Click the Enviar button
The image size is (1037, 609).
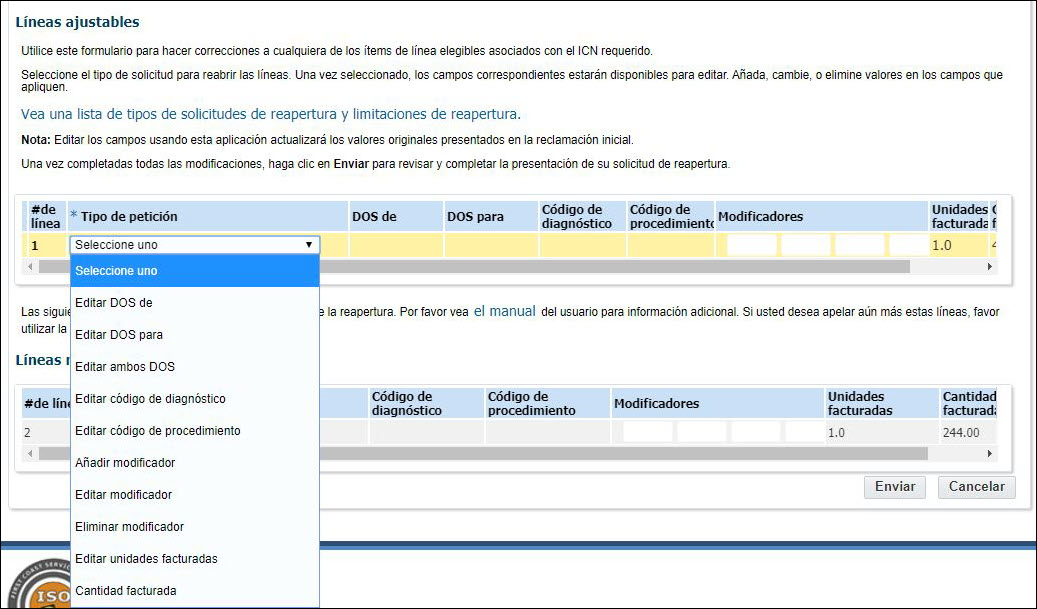pyautogui.click(x=895, y=487)
